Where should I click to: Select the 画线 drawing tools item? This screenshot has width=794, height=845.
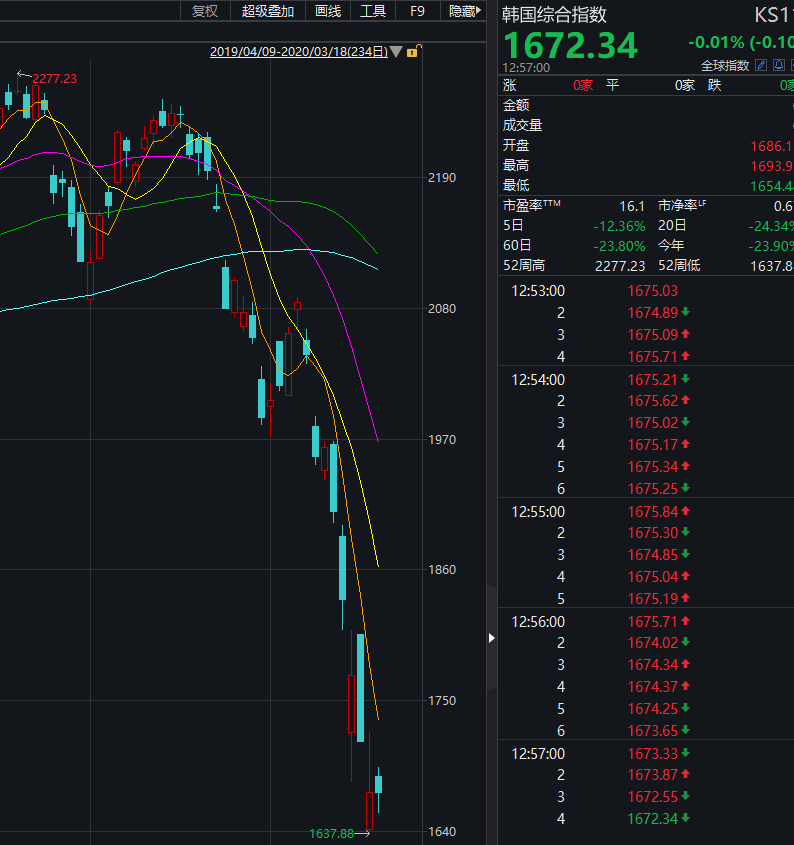pos(328,11)
